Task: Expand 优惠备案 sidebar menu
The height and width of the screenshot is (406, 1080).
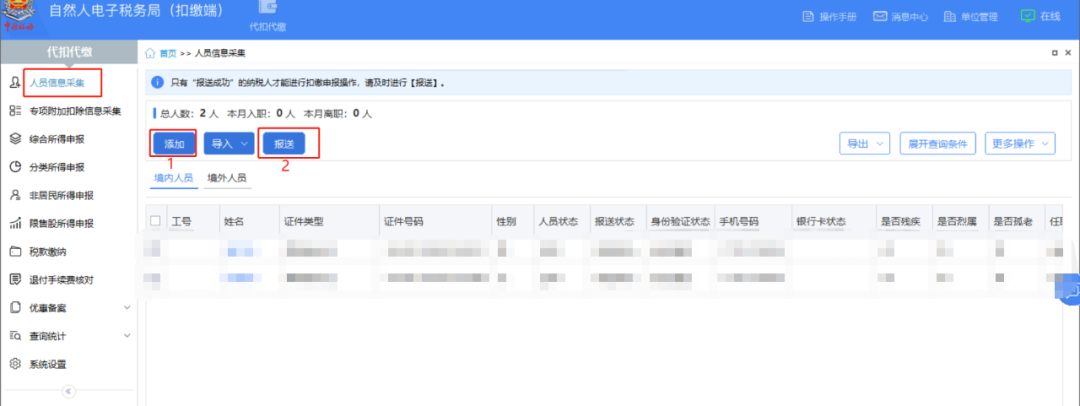Action: tap(69, 308)
